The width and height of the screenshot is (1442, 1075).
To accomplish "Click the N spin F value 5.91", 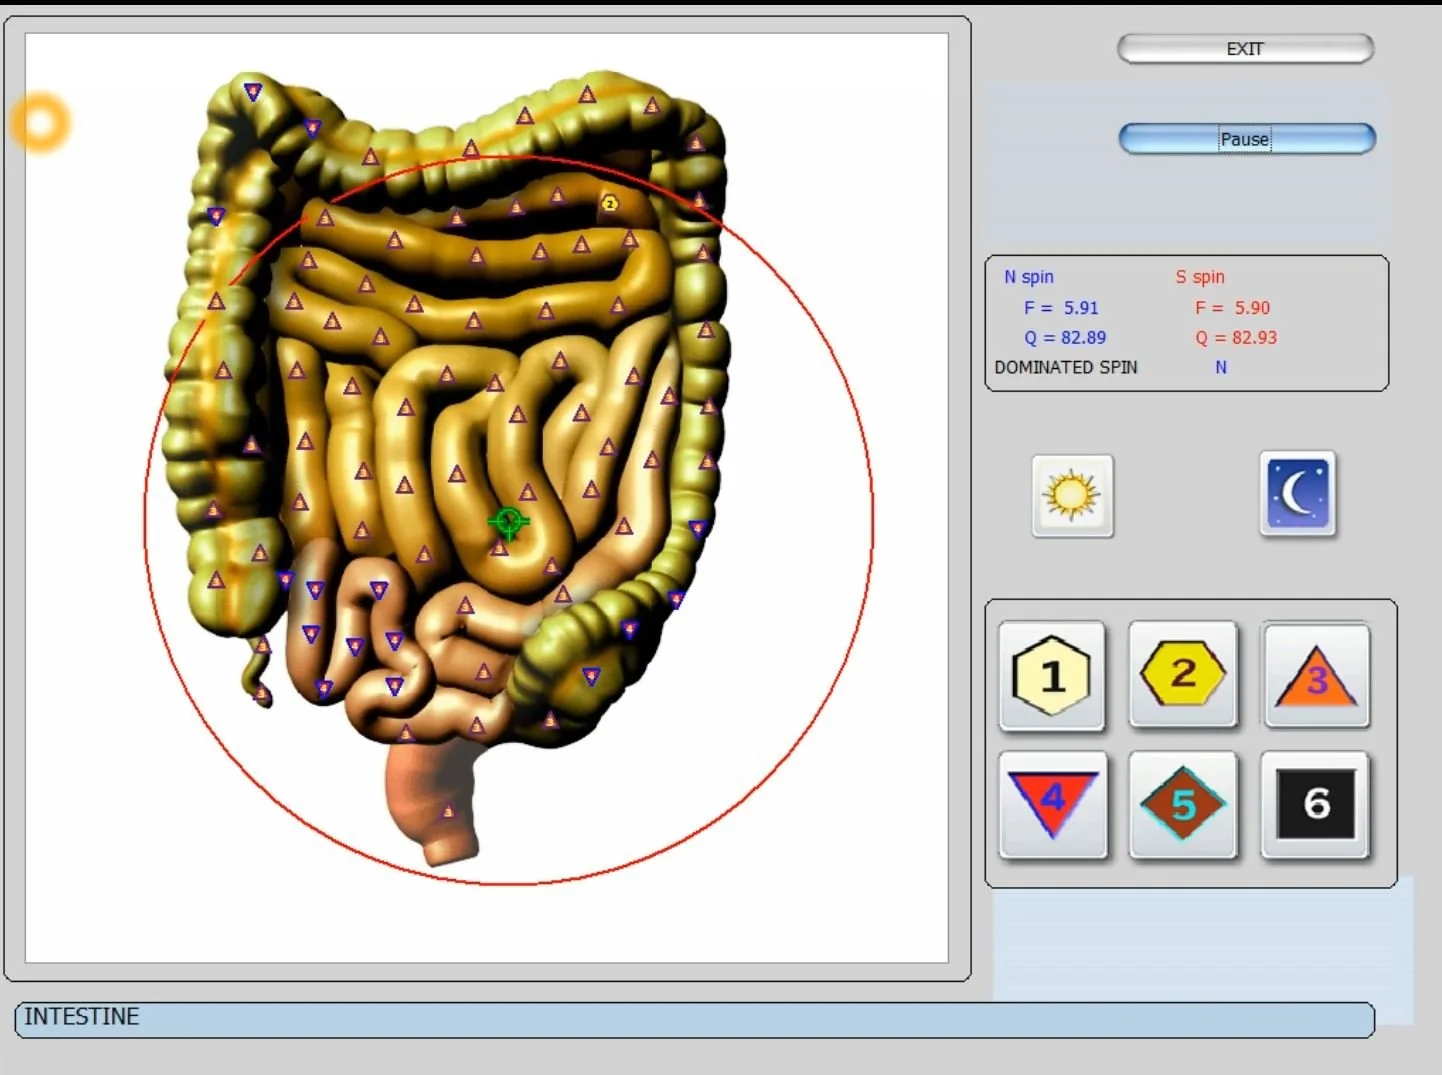I will pos(1081,308).
